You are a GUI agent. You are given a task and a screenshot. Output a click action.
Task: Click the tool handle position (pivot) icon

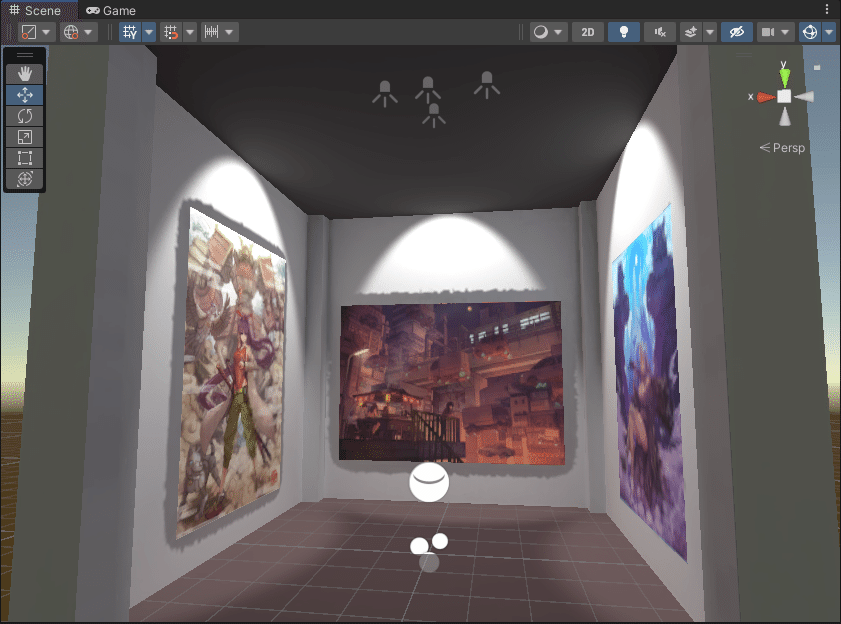(x=28, y=32)
